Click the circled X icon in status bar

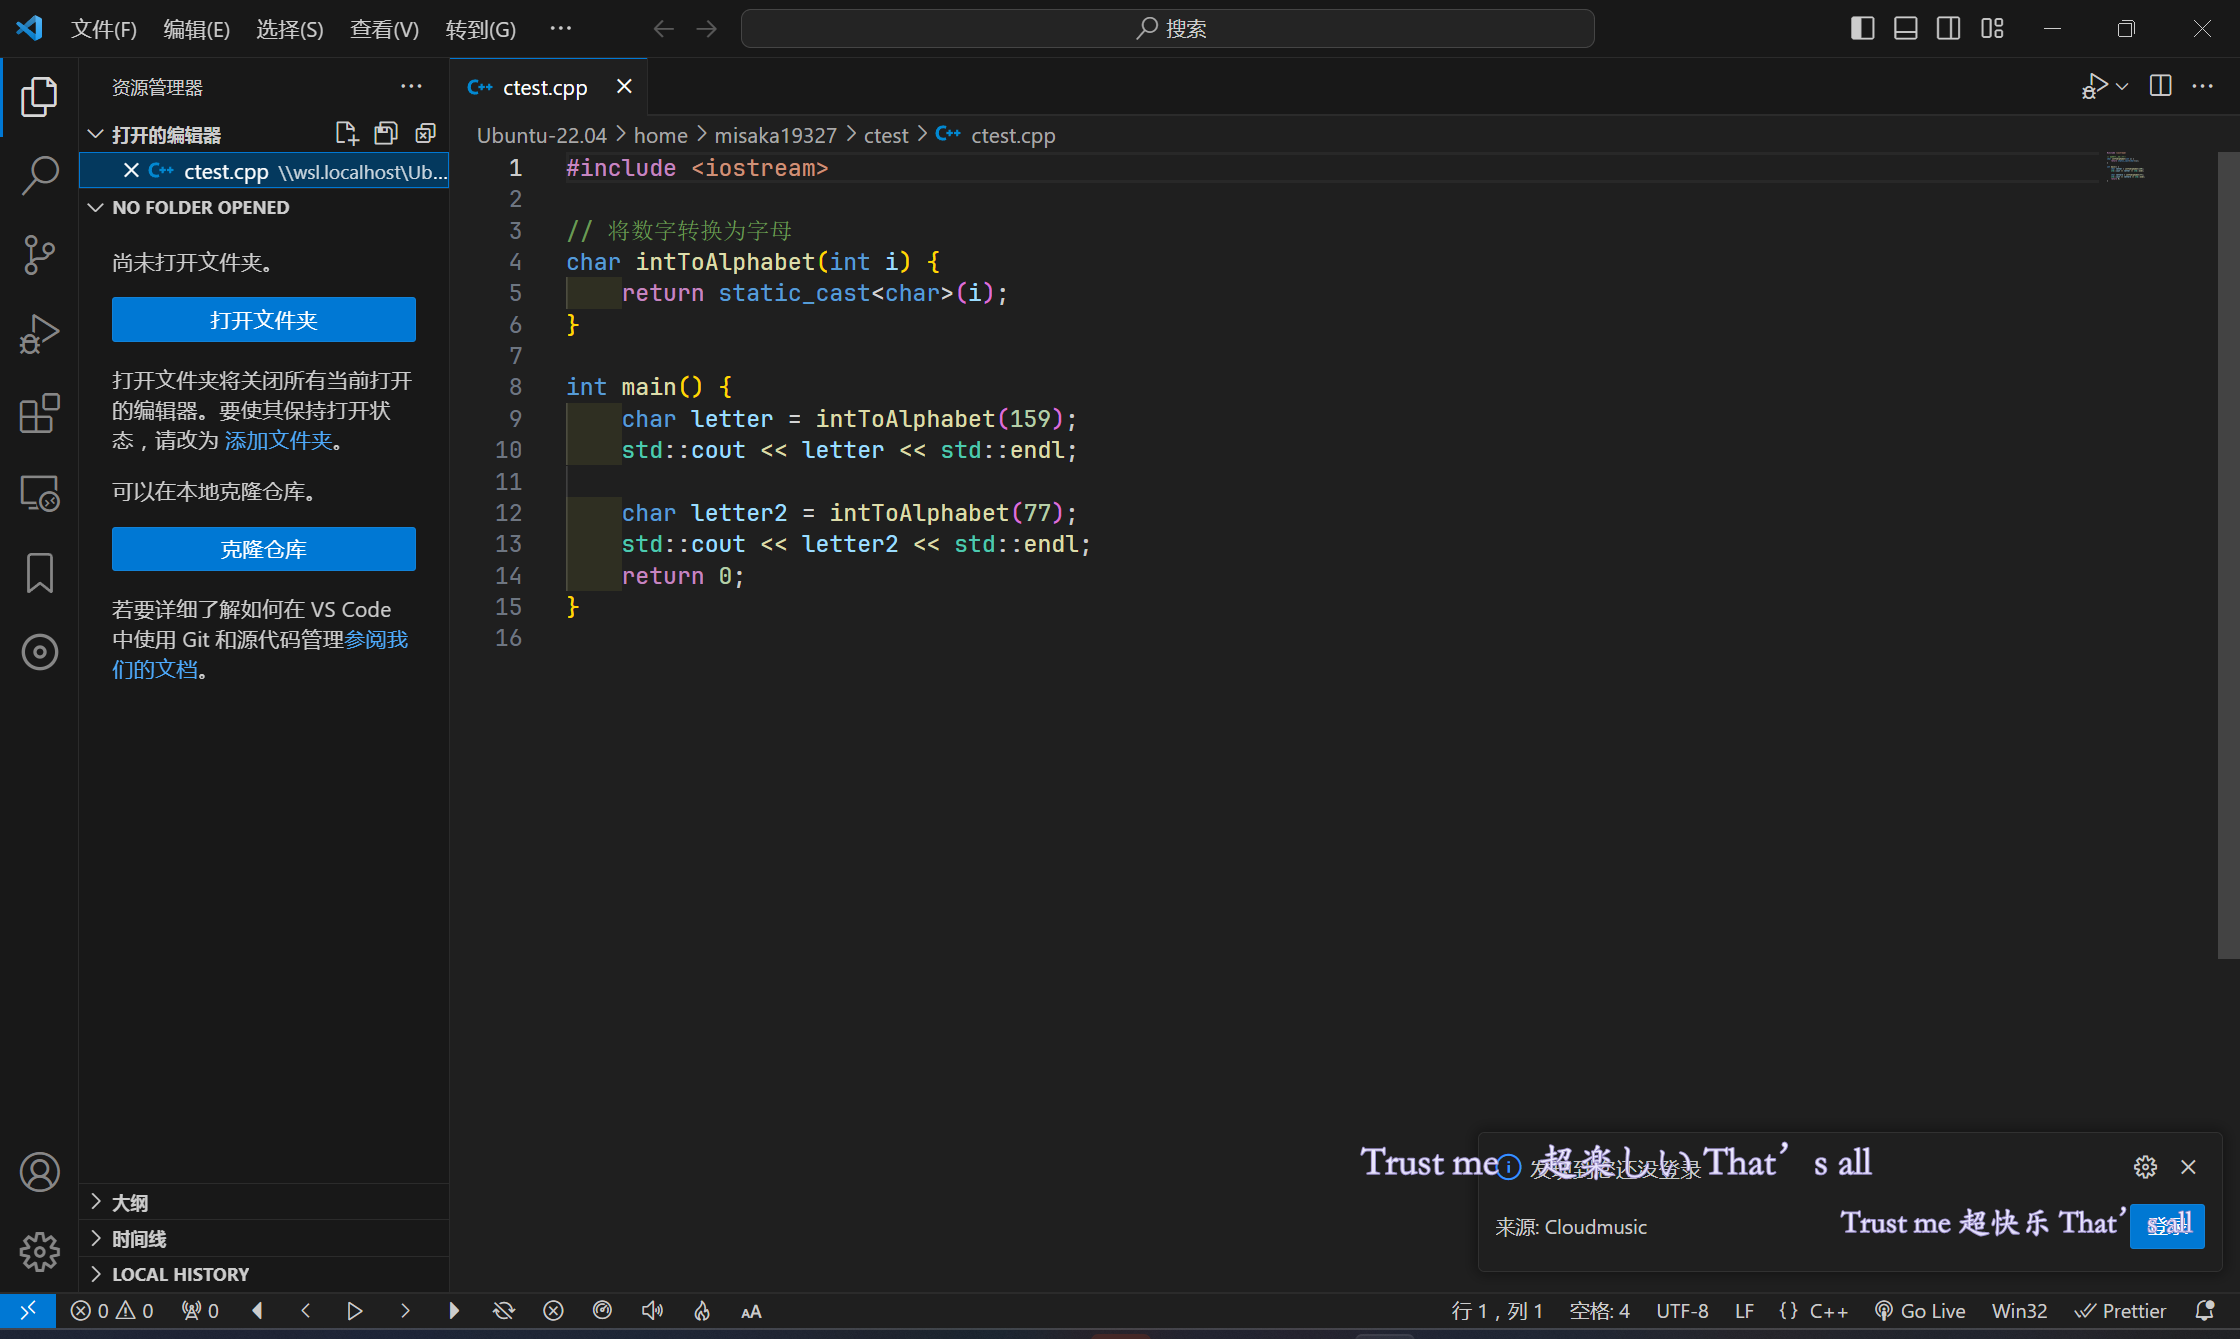pos(553,1311)
